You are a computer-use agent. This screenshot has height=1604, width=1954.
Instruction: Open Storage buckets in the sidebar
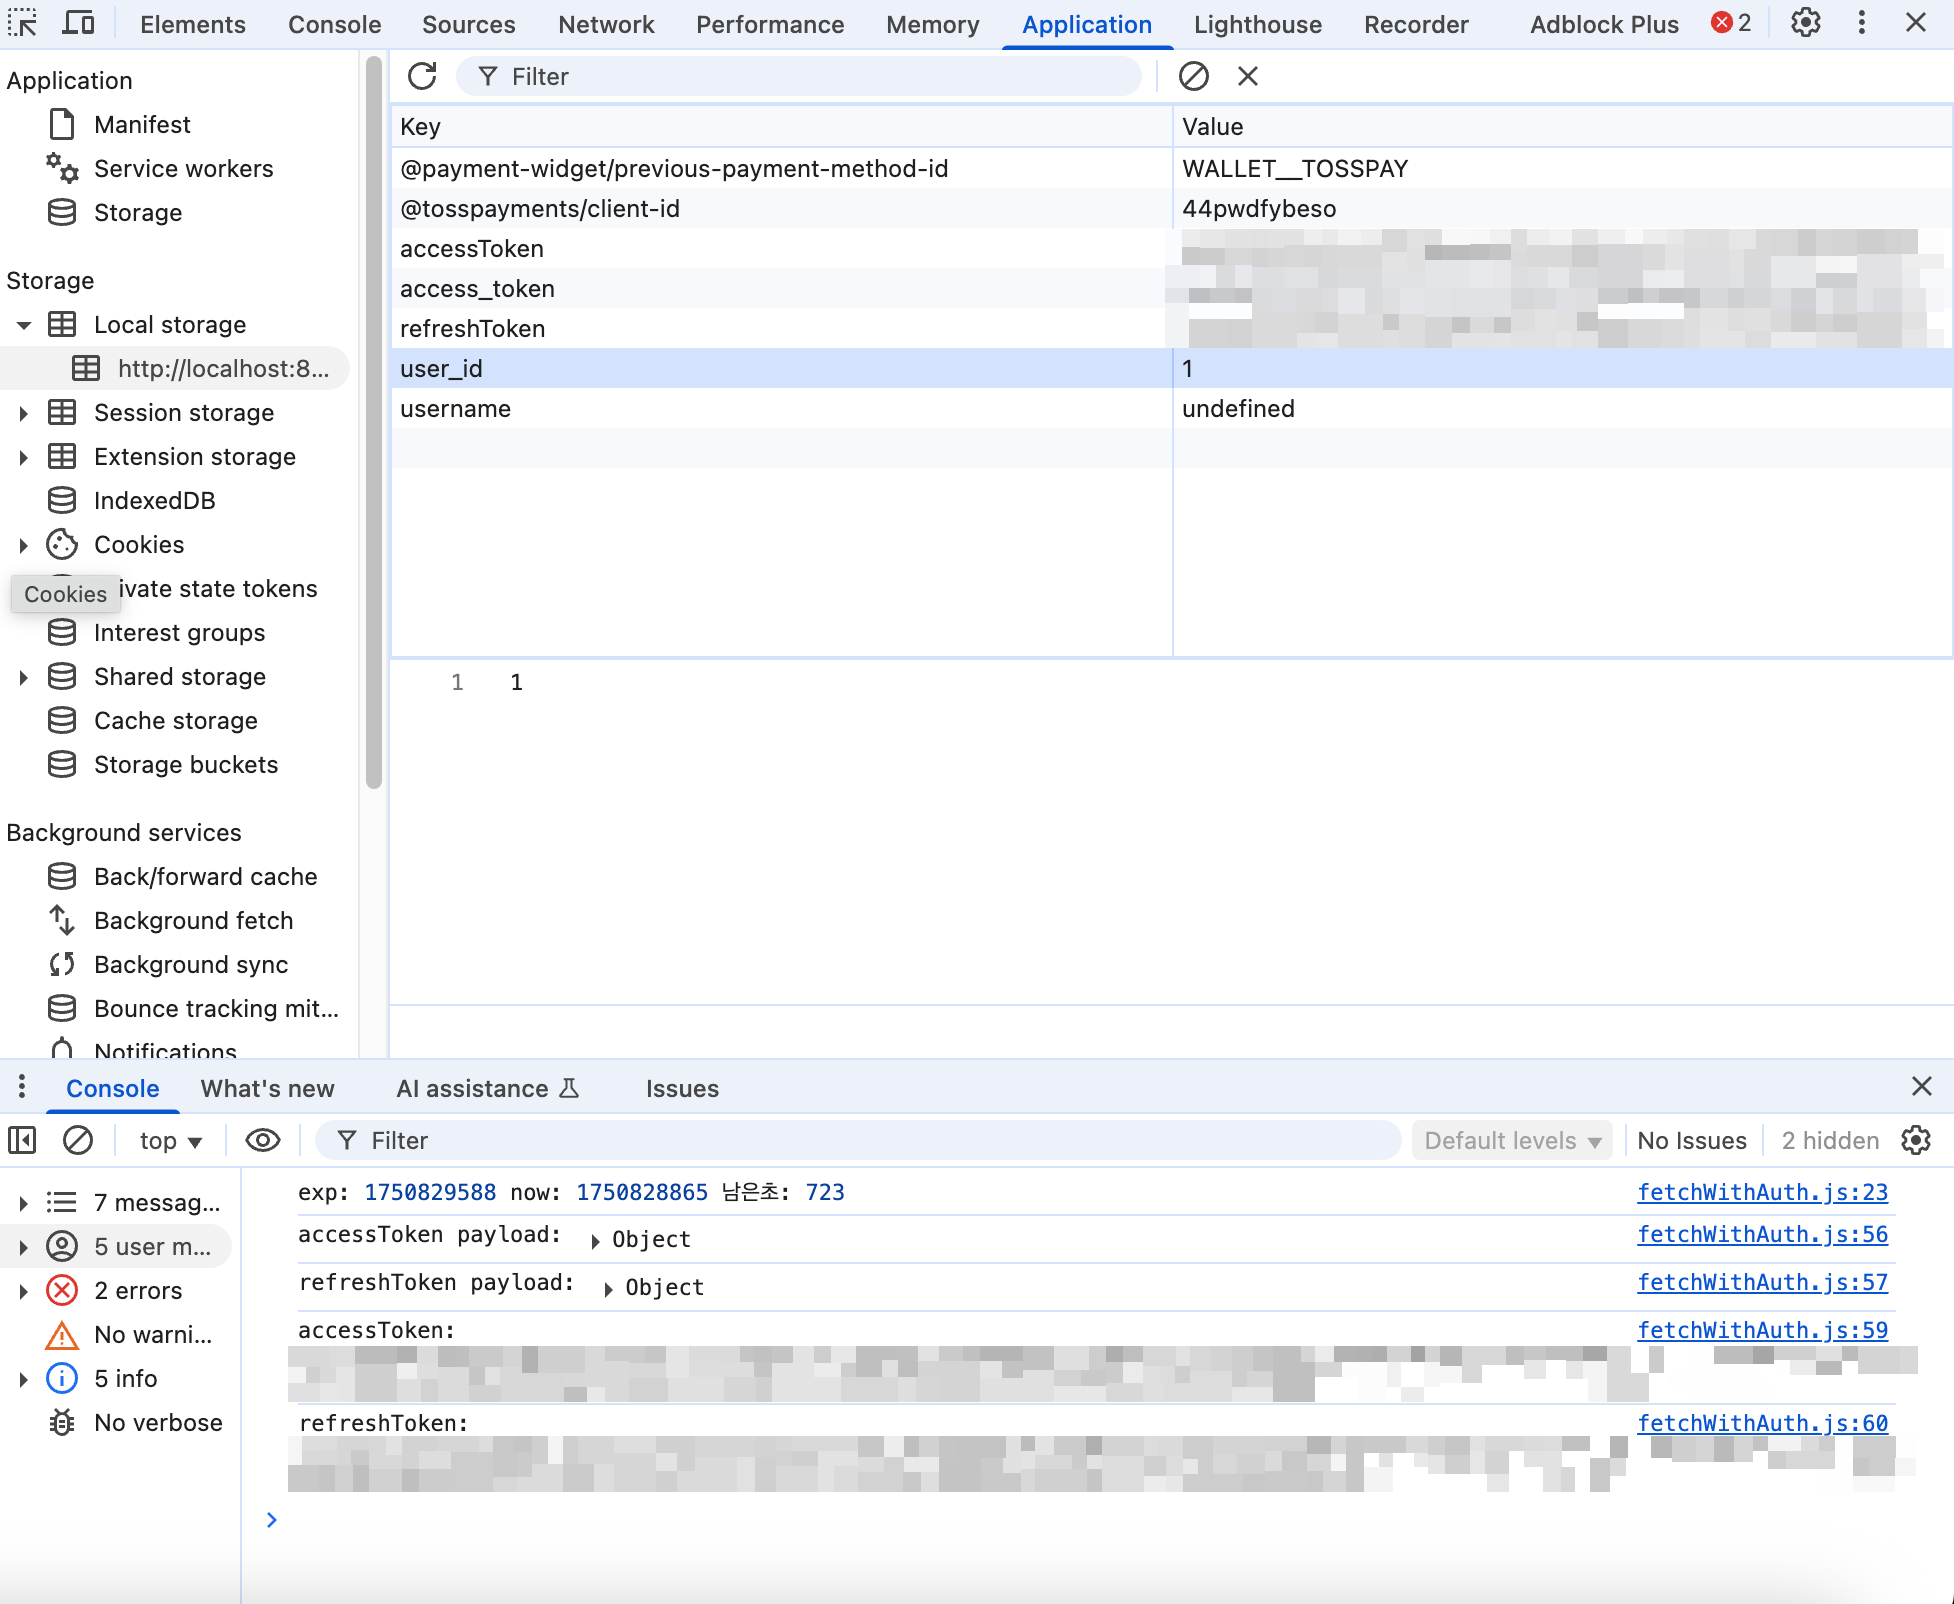(186, 764)
